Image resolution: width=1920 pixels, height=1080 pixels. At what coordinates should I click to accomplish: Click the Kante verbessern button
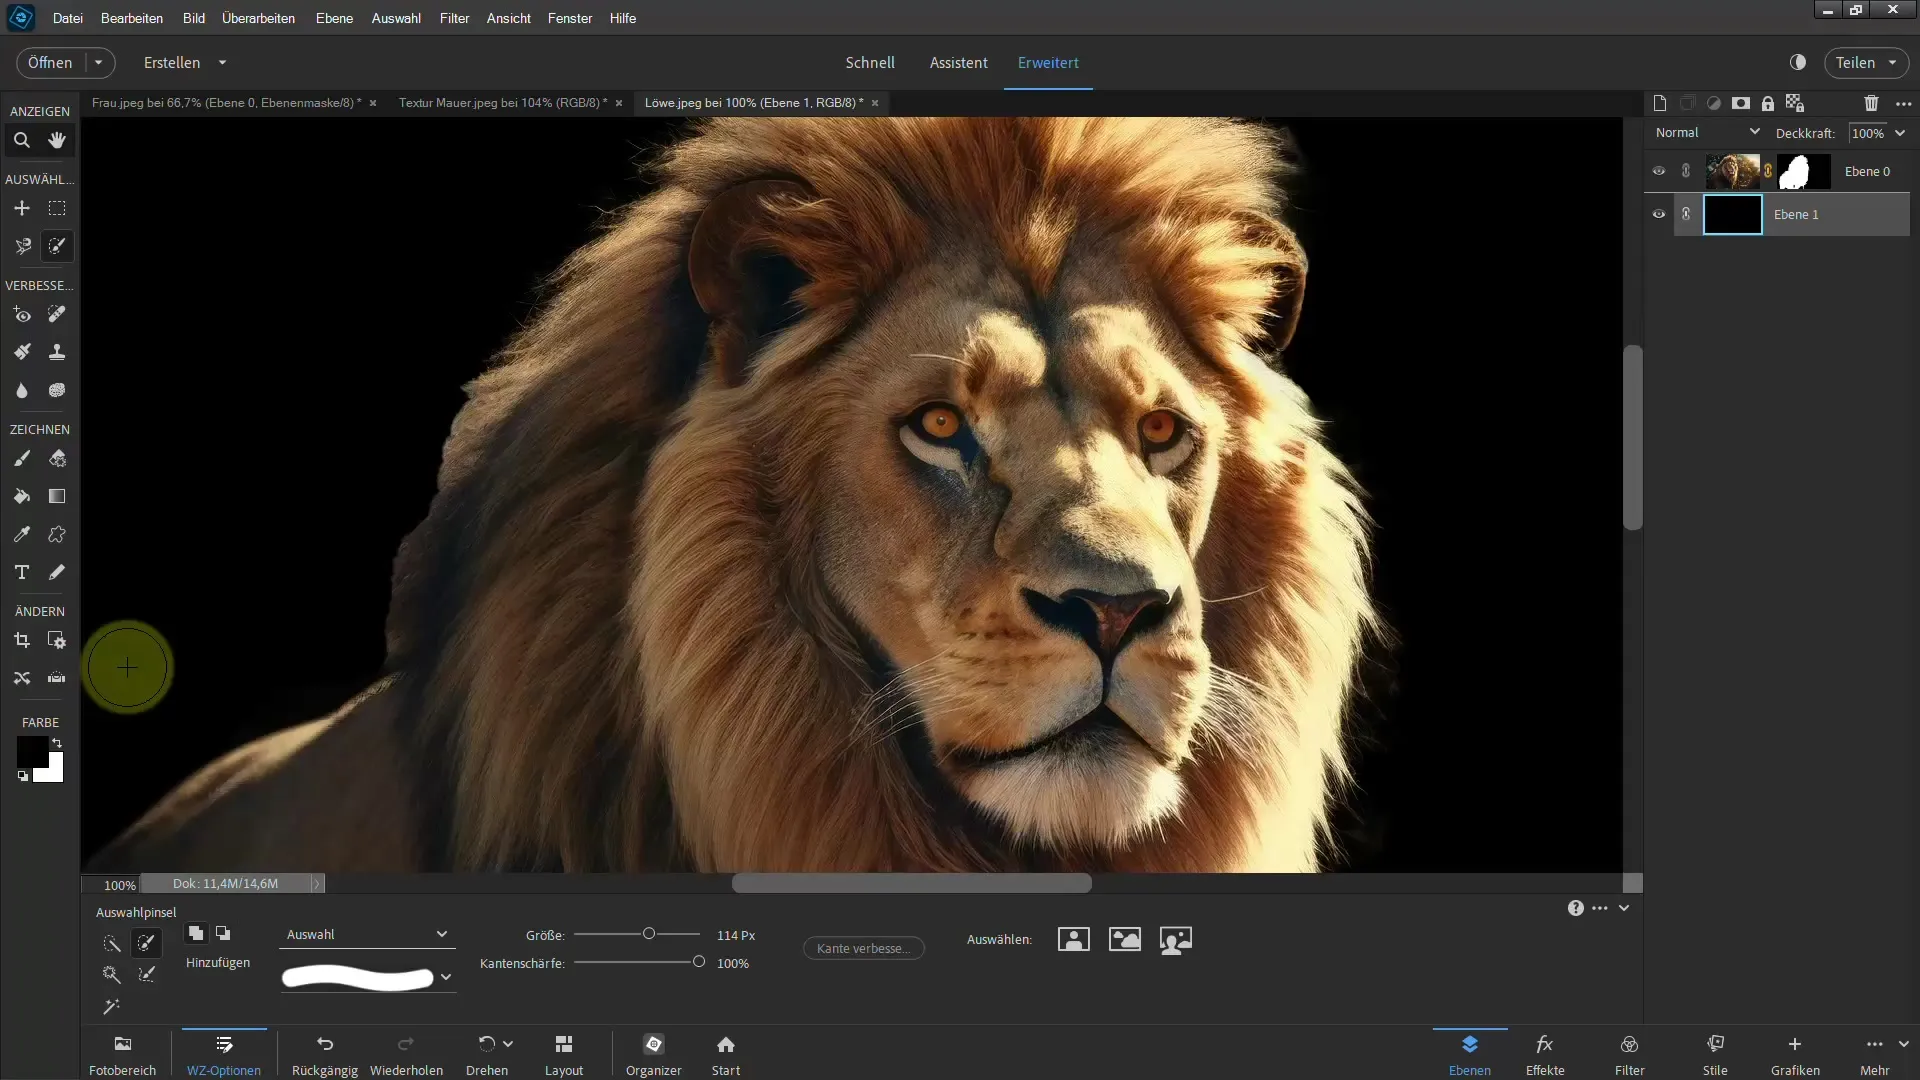863,948
